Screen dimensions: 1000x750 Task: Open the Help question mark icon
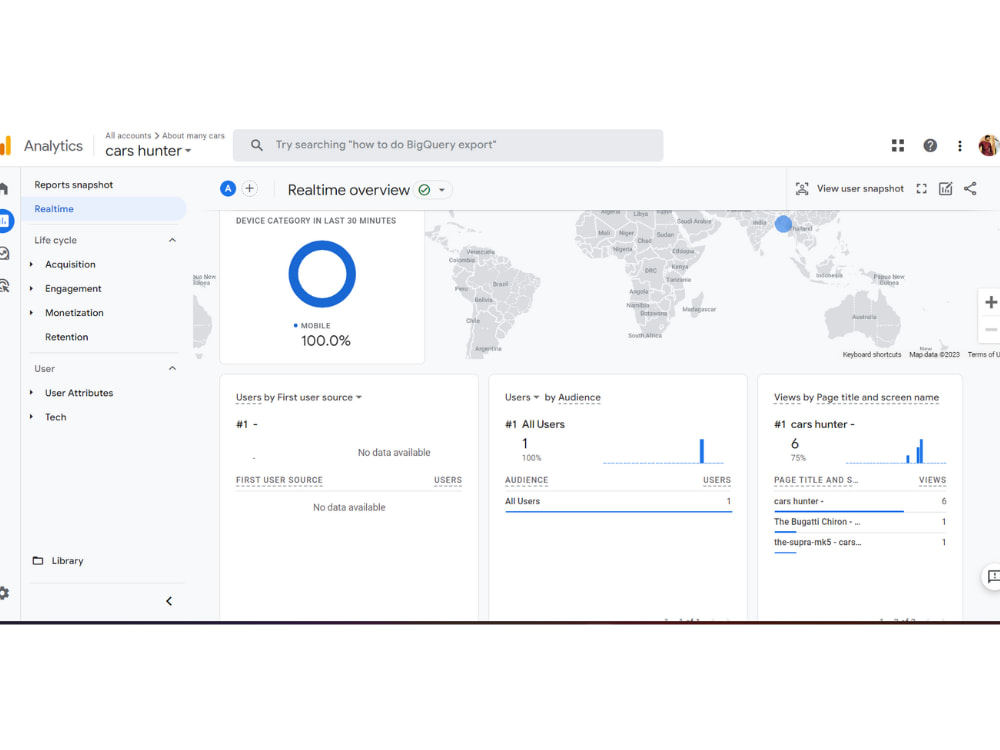tap(930, 146)
